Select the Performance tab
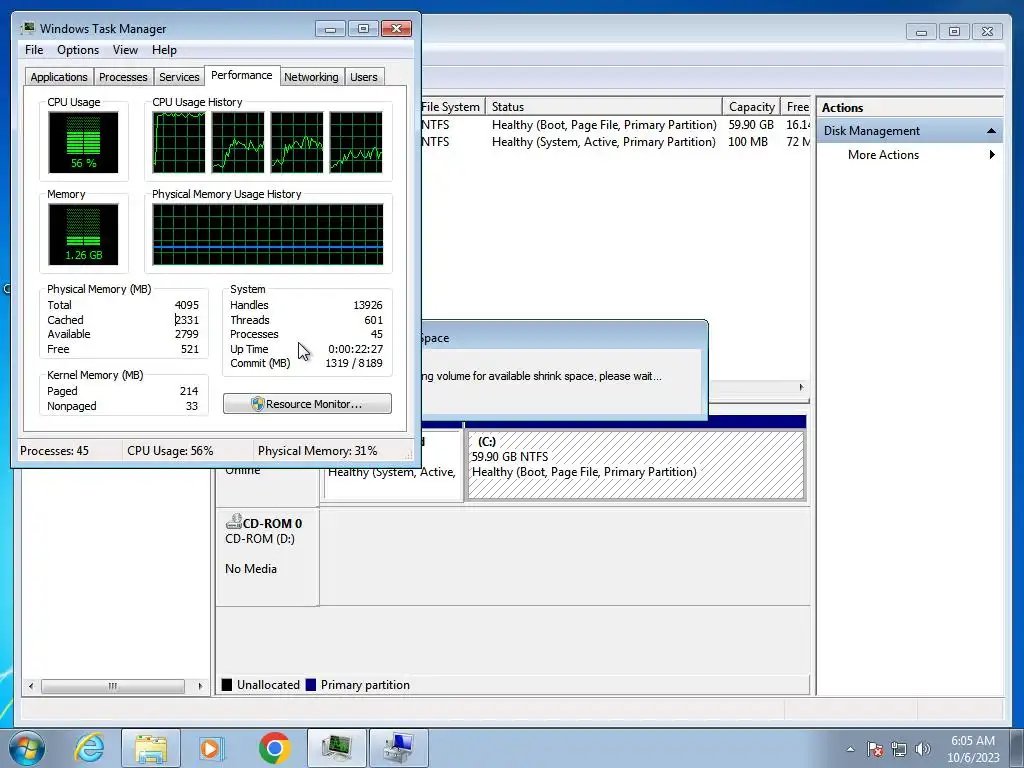The height and width of the screenshot is (768, 1024). click(x=242, y=75)
